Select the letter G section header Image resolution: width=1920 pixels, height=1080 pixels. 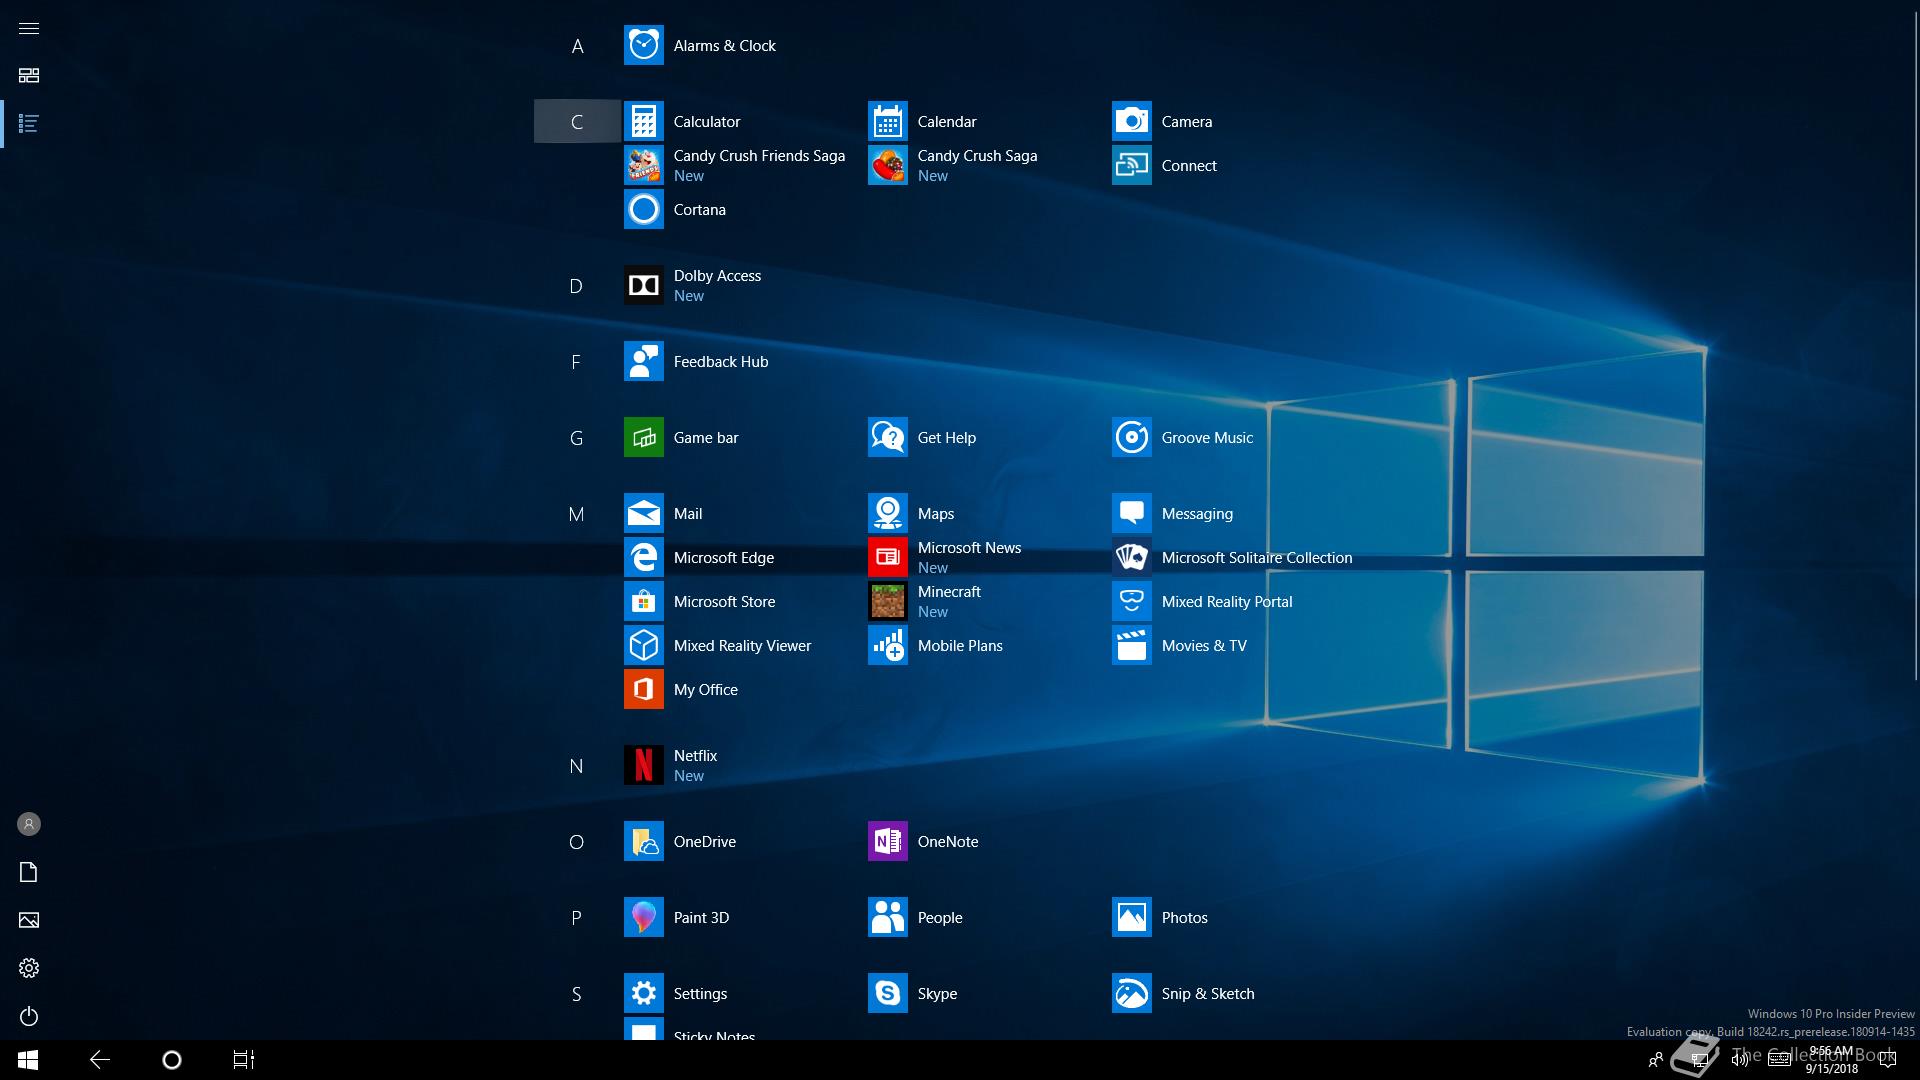coord(577,438)
